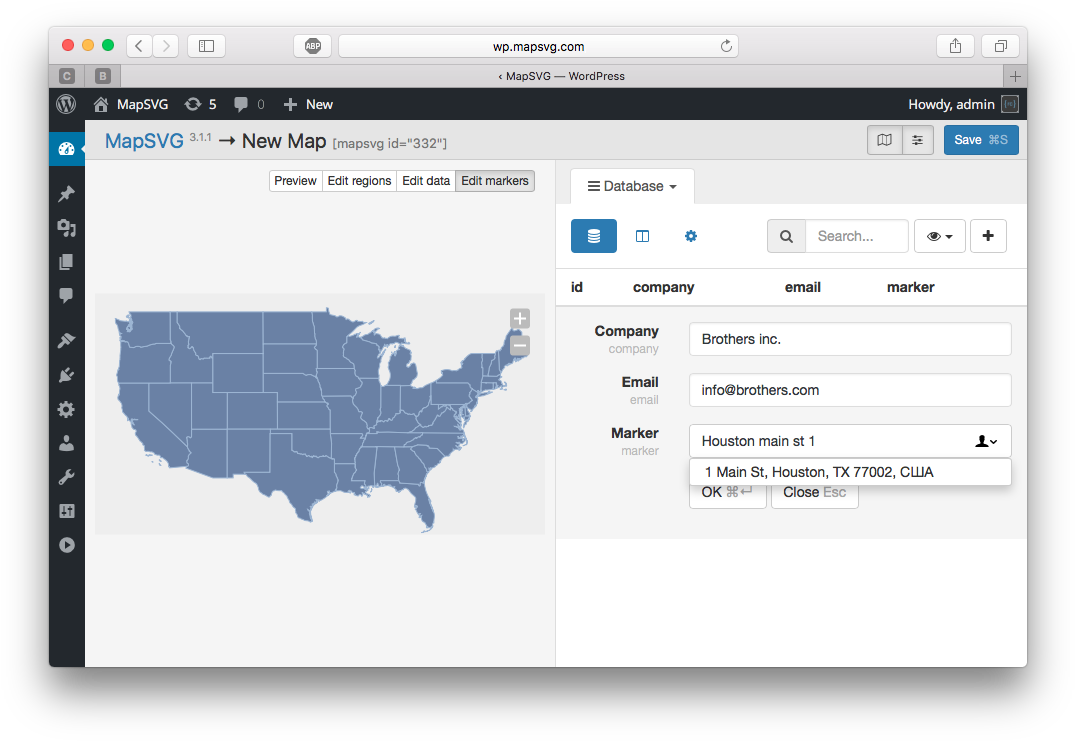This screenshot has height=741, width=1075.
Task: Click the + New admin bar item
Action: pyautogui.click(x=309, y=104)
